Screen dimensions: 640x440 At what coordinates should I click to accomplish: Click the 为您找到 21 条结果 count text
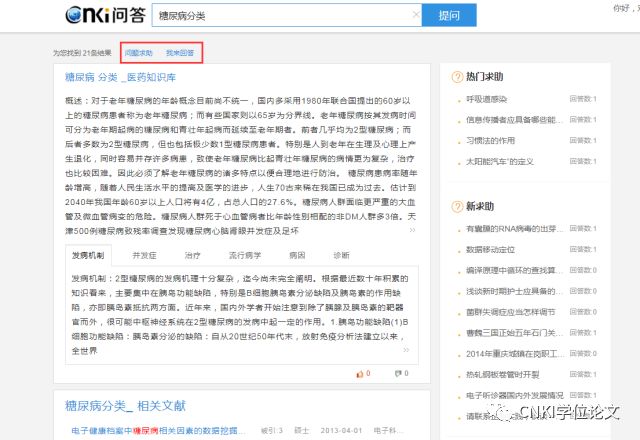pos(82,53)
